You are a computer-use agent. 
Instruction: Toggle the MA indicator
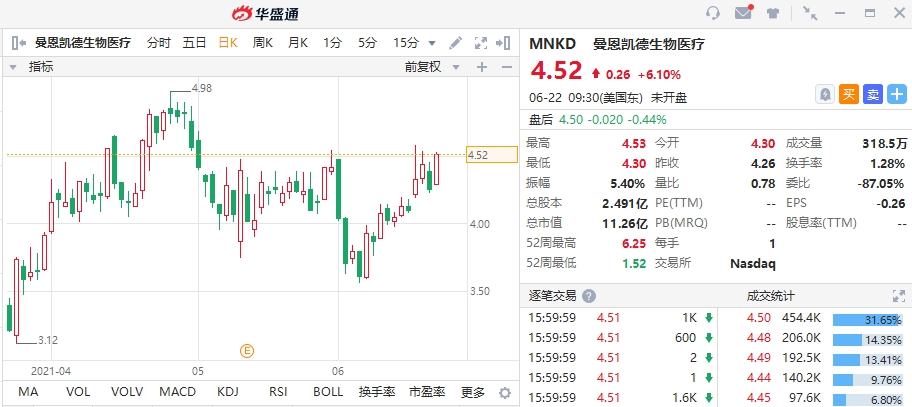28,392
